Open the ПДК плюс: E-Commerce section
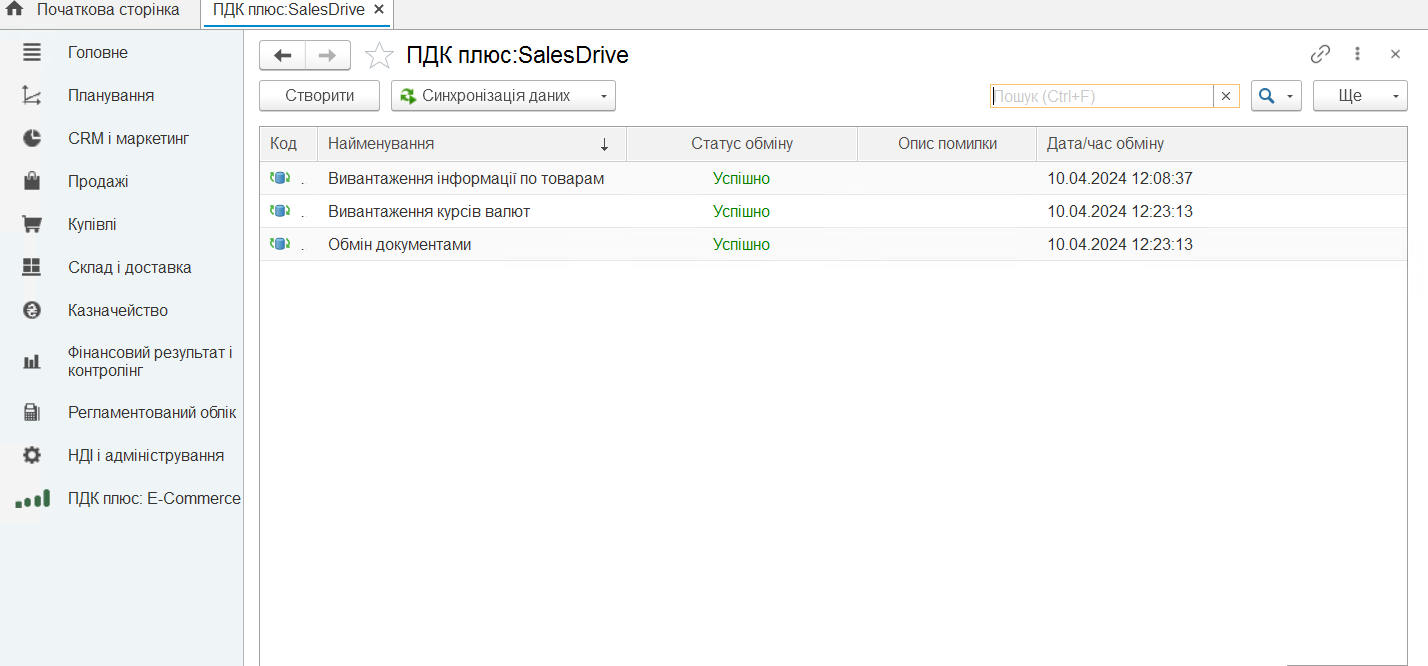Screen dimensions: 1428x666 (x=154, y=498)
